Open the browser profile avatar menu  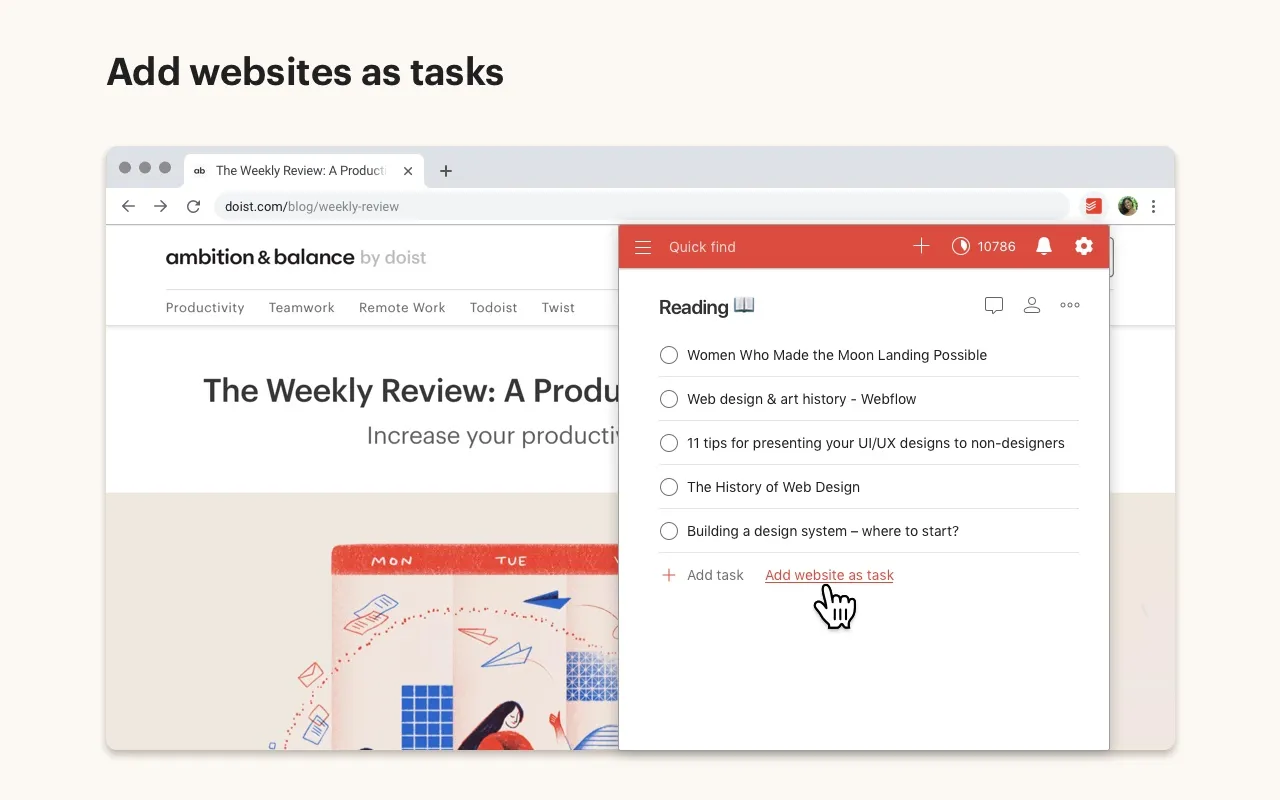(x=1127, y=206)
